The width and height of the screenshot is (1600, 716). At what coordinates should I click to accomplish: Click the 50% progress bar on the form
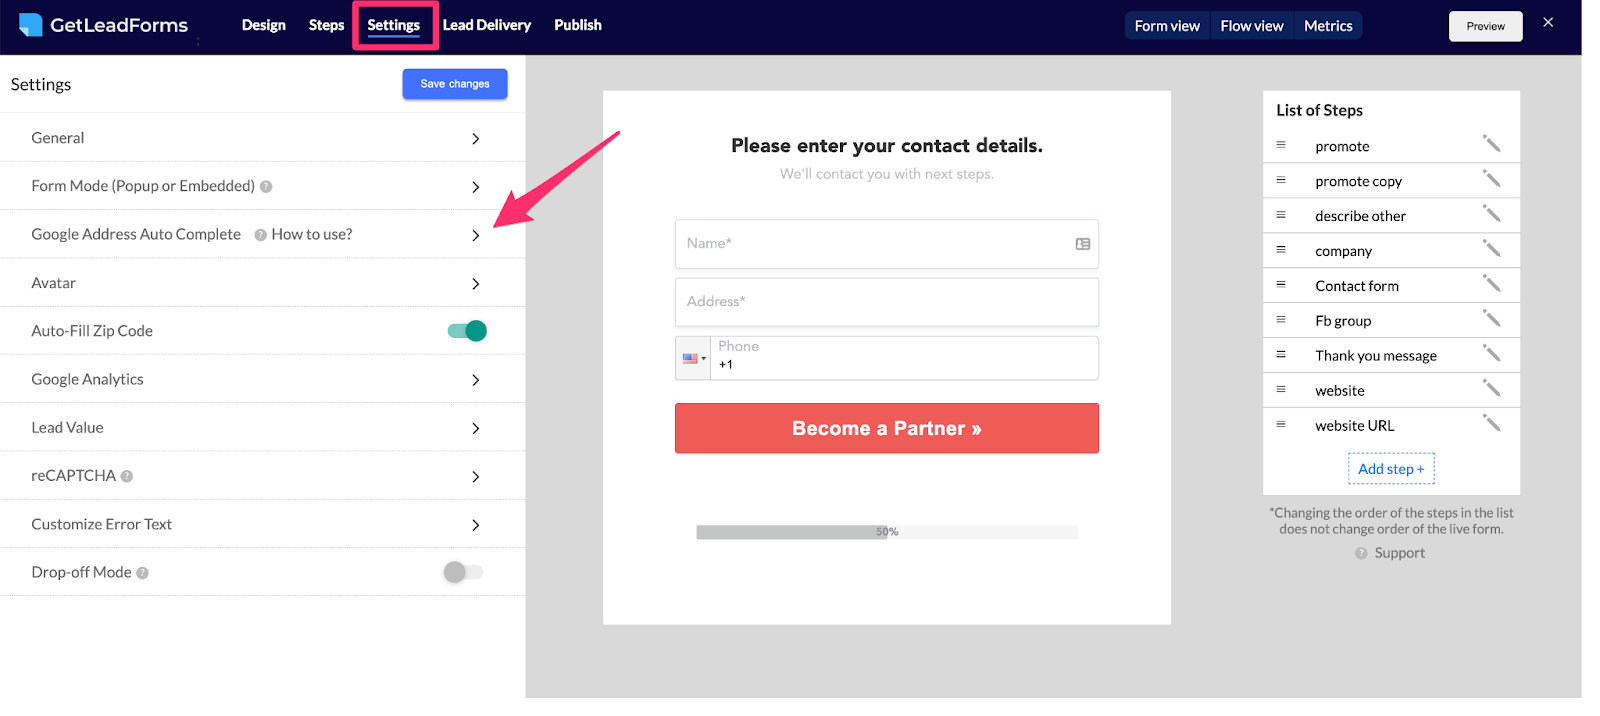coord(886,531)
